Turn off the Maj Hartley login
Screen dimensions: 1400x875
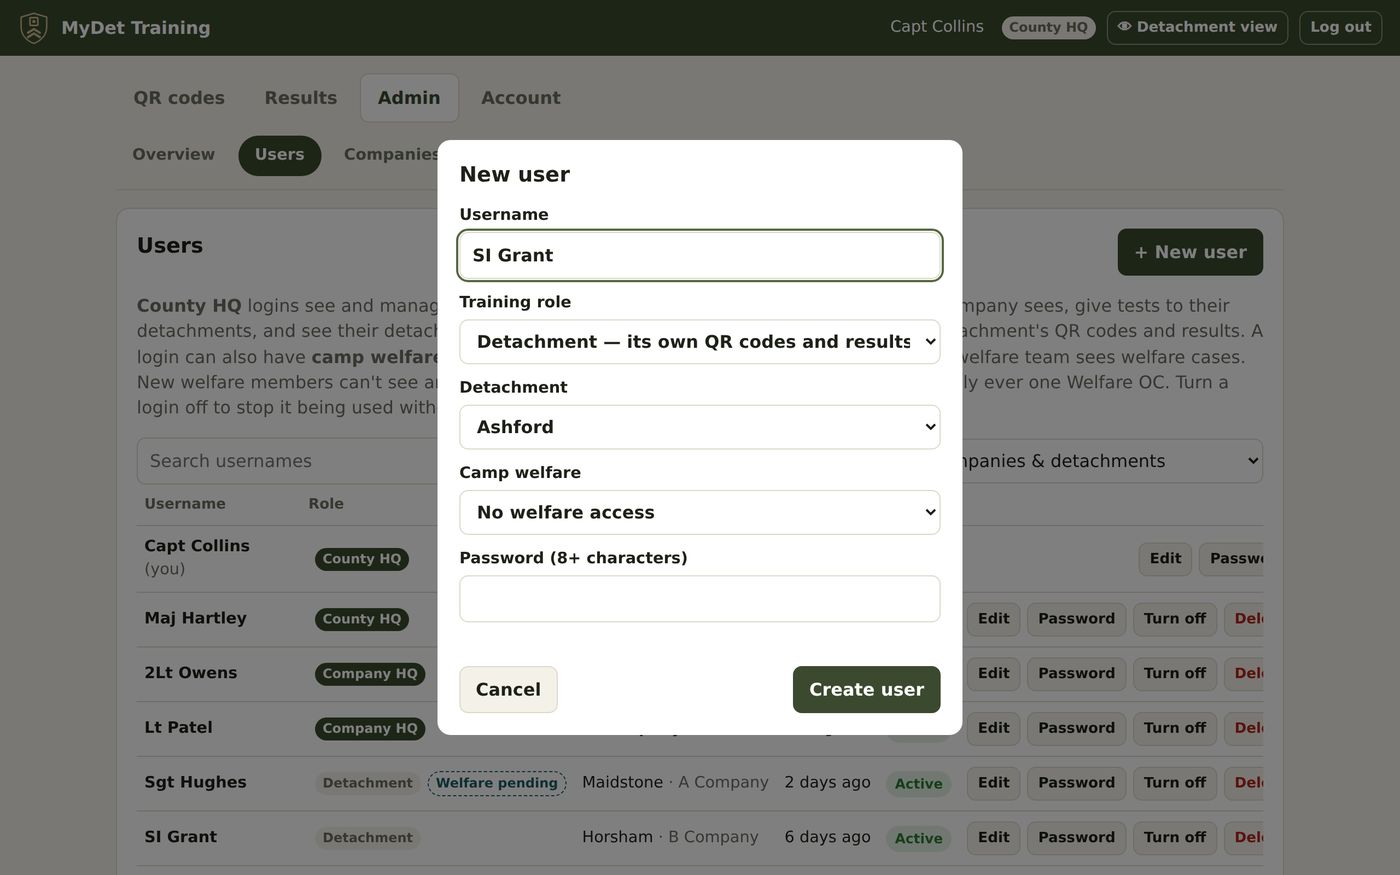click(x=1175, y=619)
